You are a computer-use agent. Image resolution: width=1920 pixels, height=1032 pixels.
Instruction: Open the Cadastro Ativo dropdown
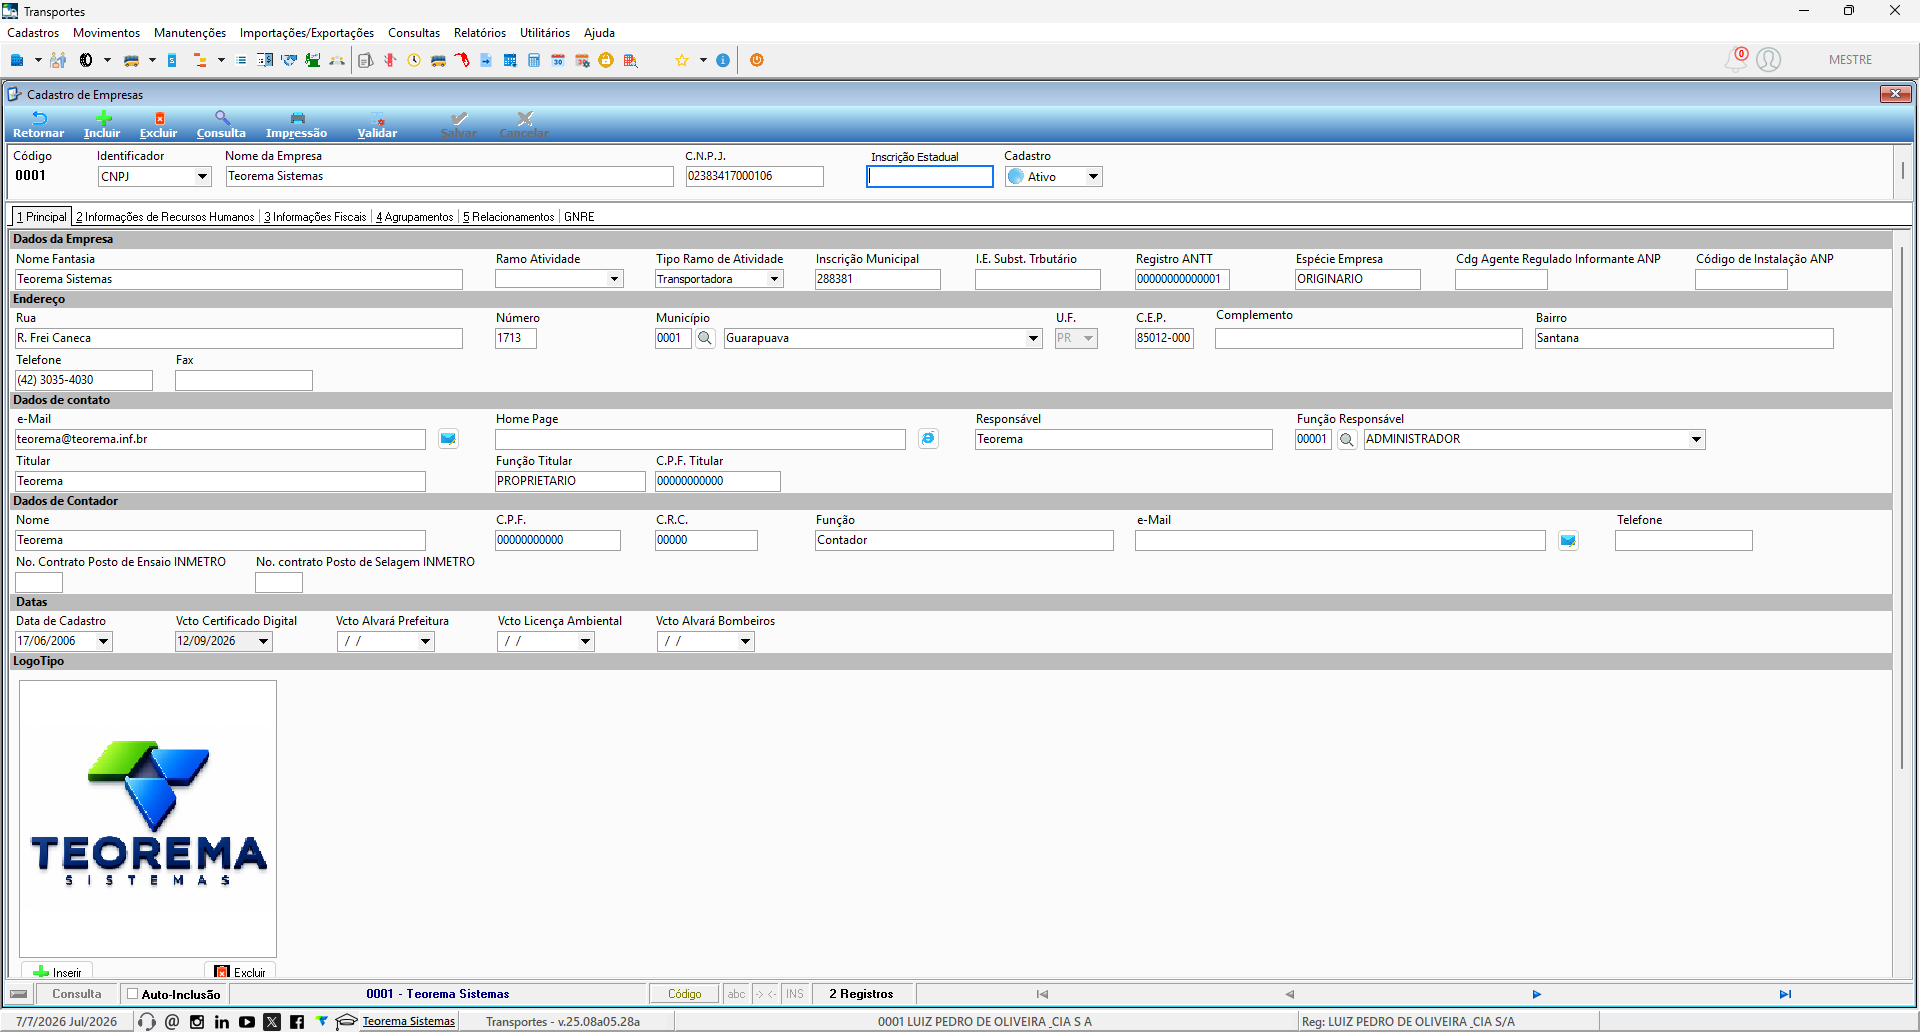(1093, 177)
